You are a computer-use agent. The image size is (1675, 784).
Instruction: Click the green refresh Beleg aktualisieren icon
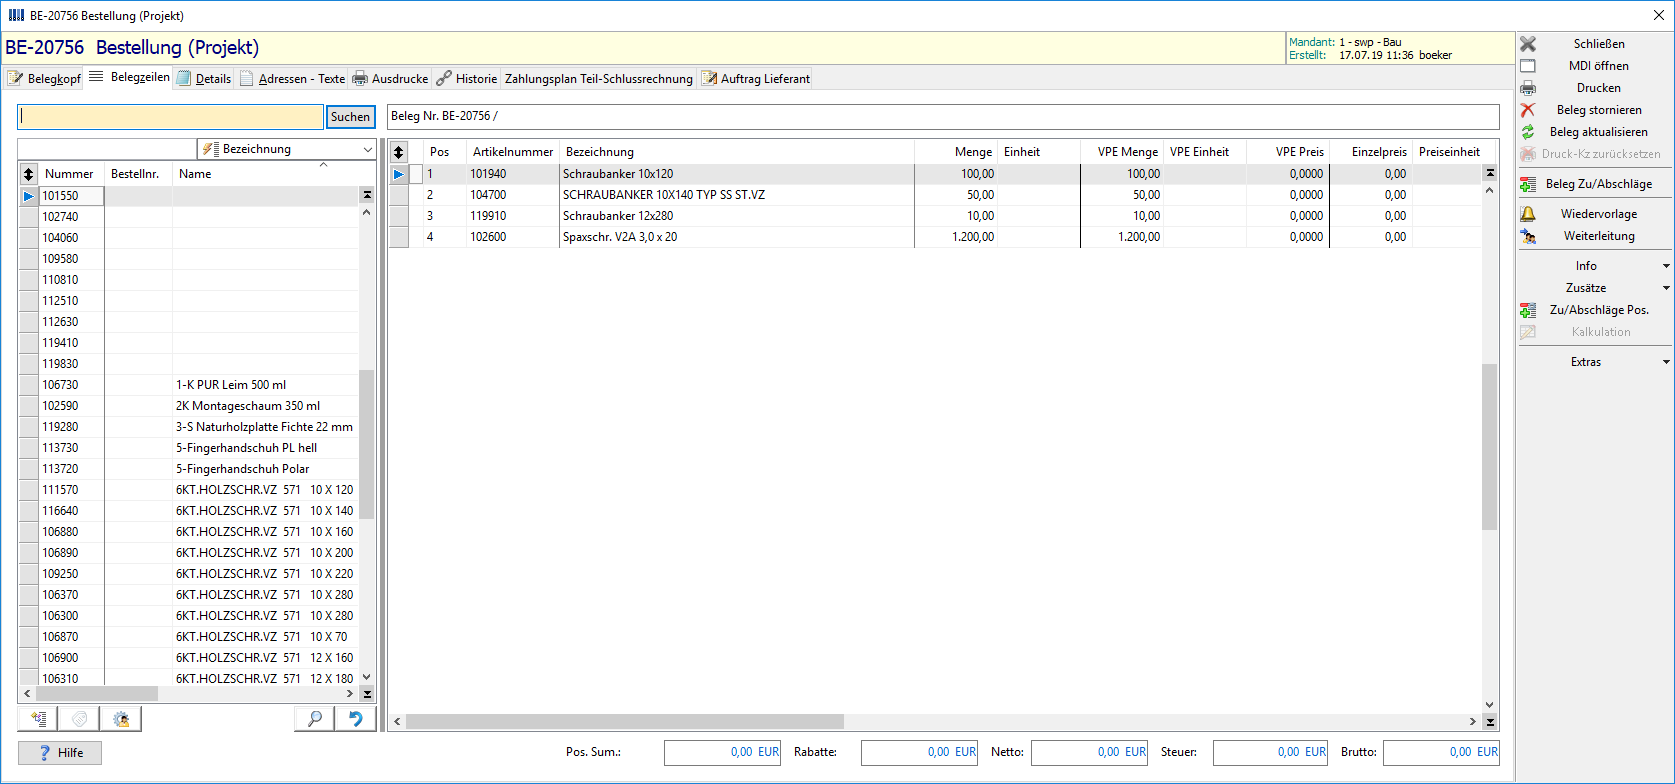(x=1528, y=132)
